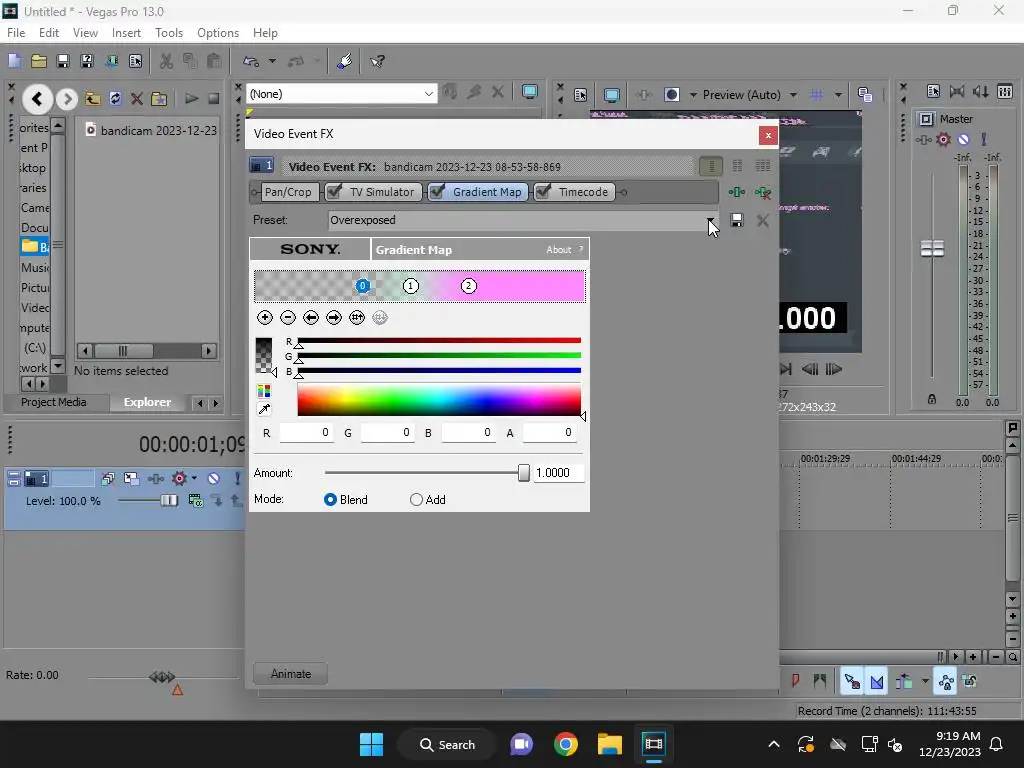Open the Insert menu
Image resolution: width=1024 pixels, height=768 pixels.
126,33
